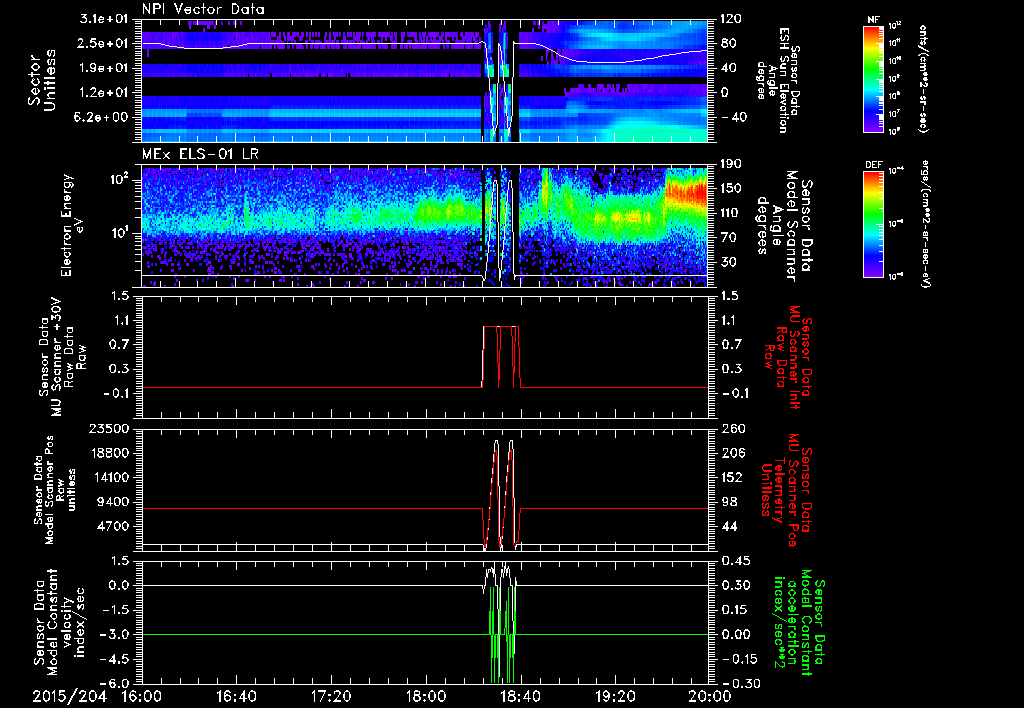Click the 18:00 time tick label

[x=426, y=697]
